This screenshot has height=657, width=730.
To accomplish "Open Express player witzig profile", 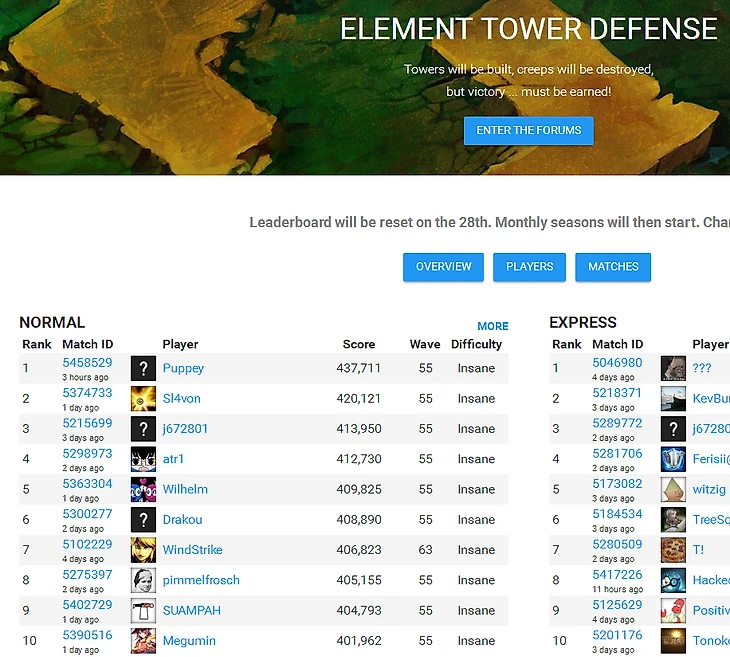I will [x=709, y=489].
